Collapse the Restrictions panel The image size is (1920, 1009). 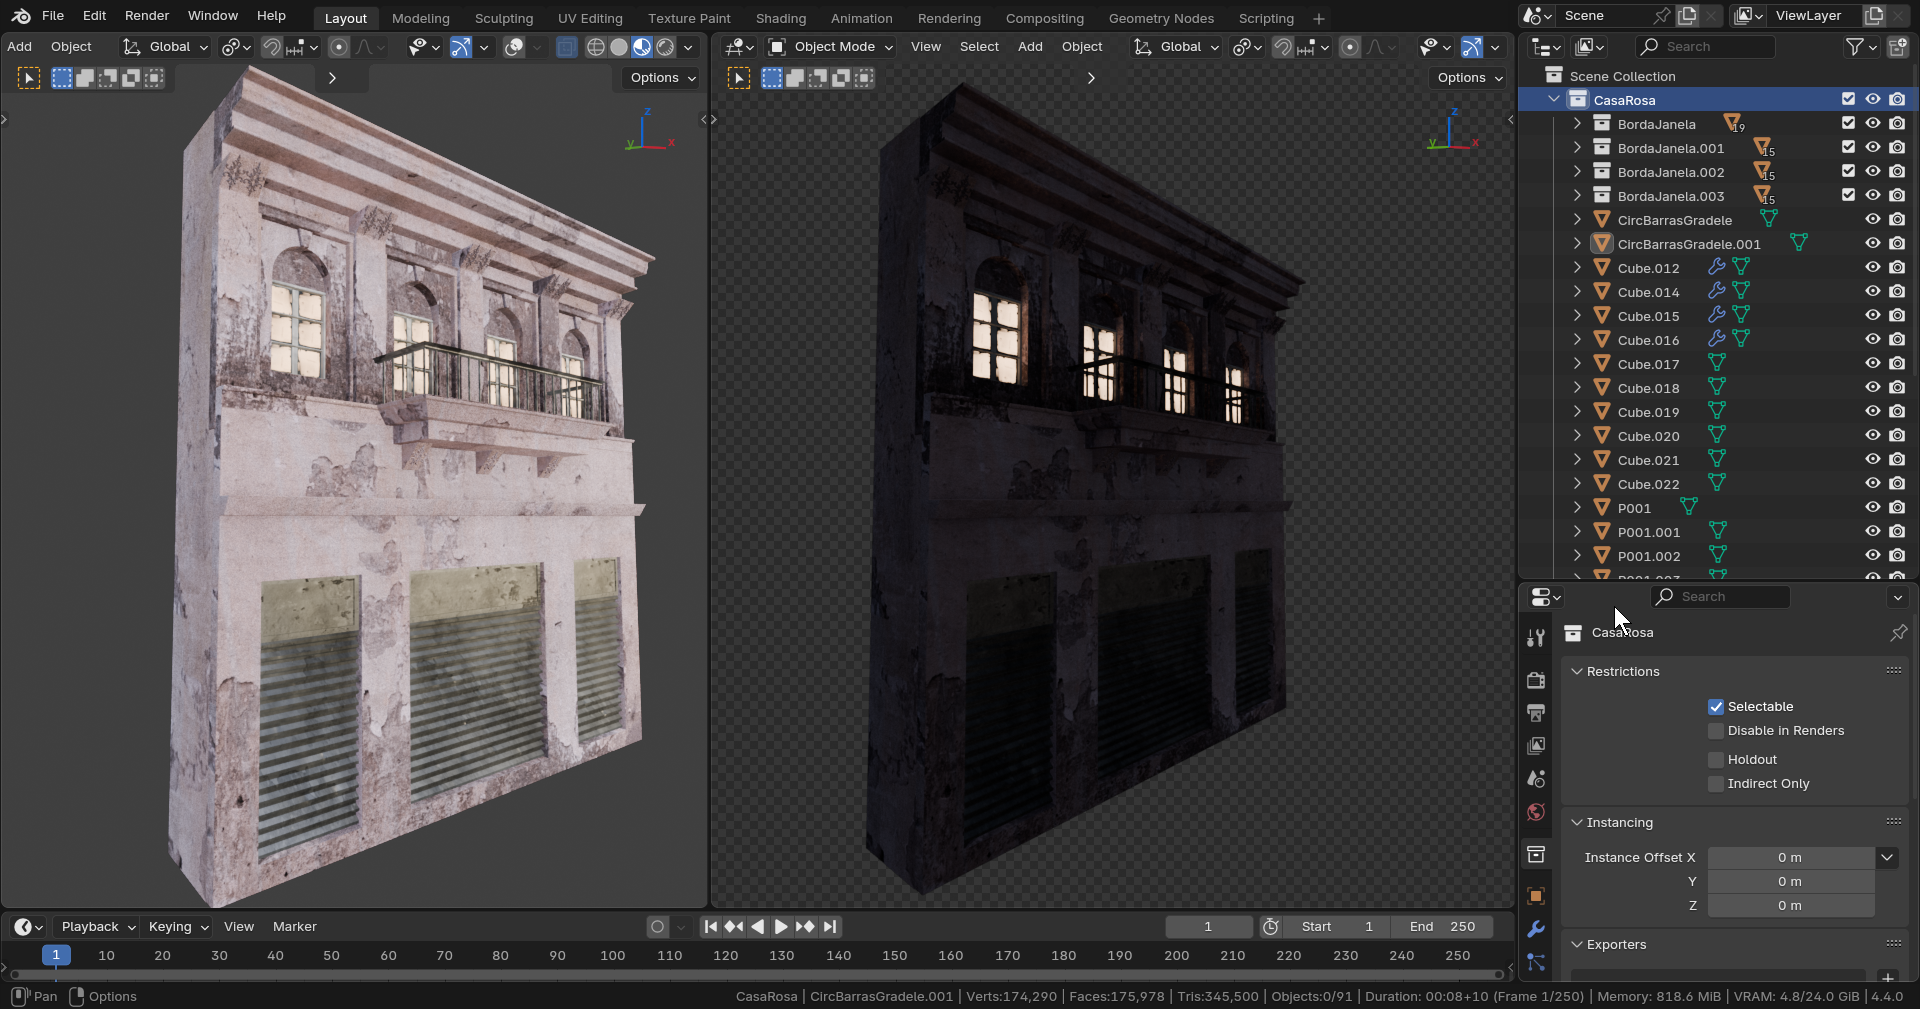pos(1577,672)
